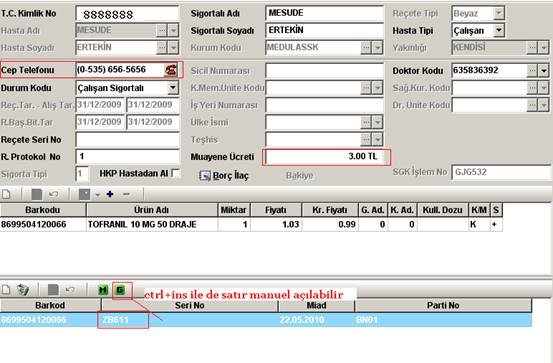Click recycle bin icon in serial toolbar

pos(23,290)
